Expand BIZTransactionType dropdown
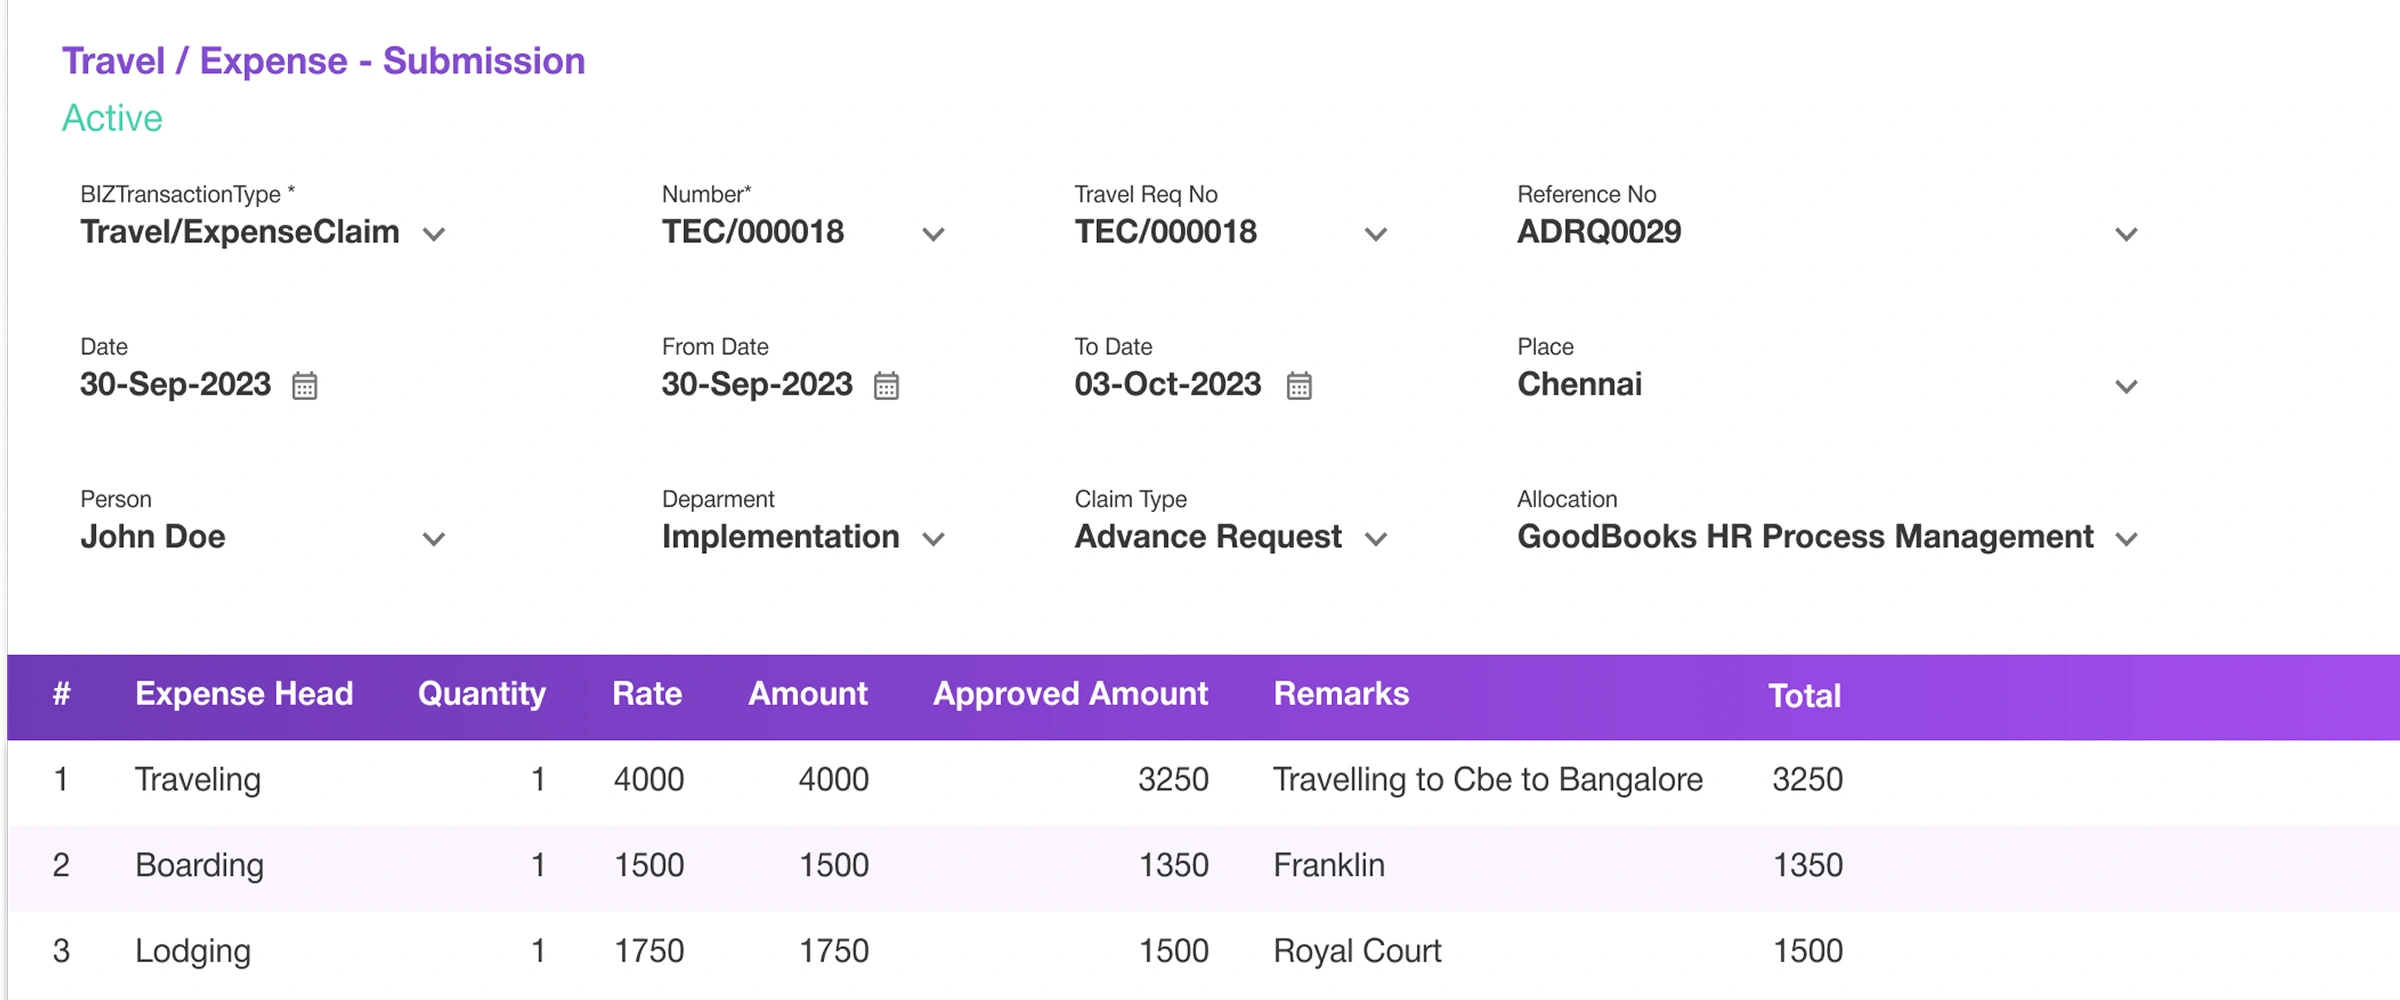This screenshot has height=1000, width=2400. (x=433, y=235)
